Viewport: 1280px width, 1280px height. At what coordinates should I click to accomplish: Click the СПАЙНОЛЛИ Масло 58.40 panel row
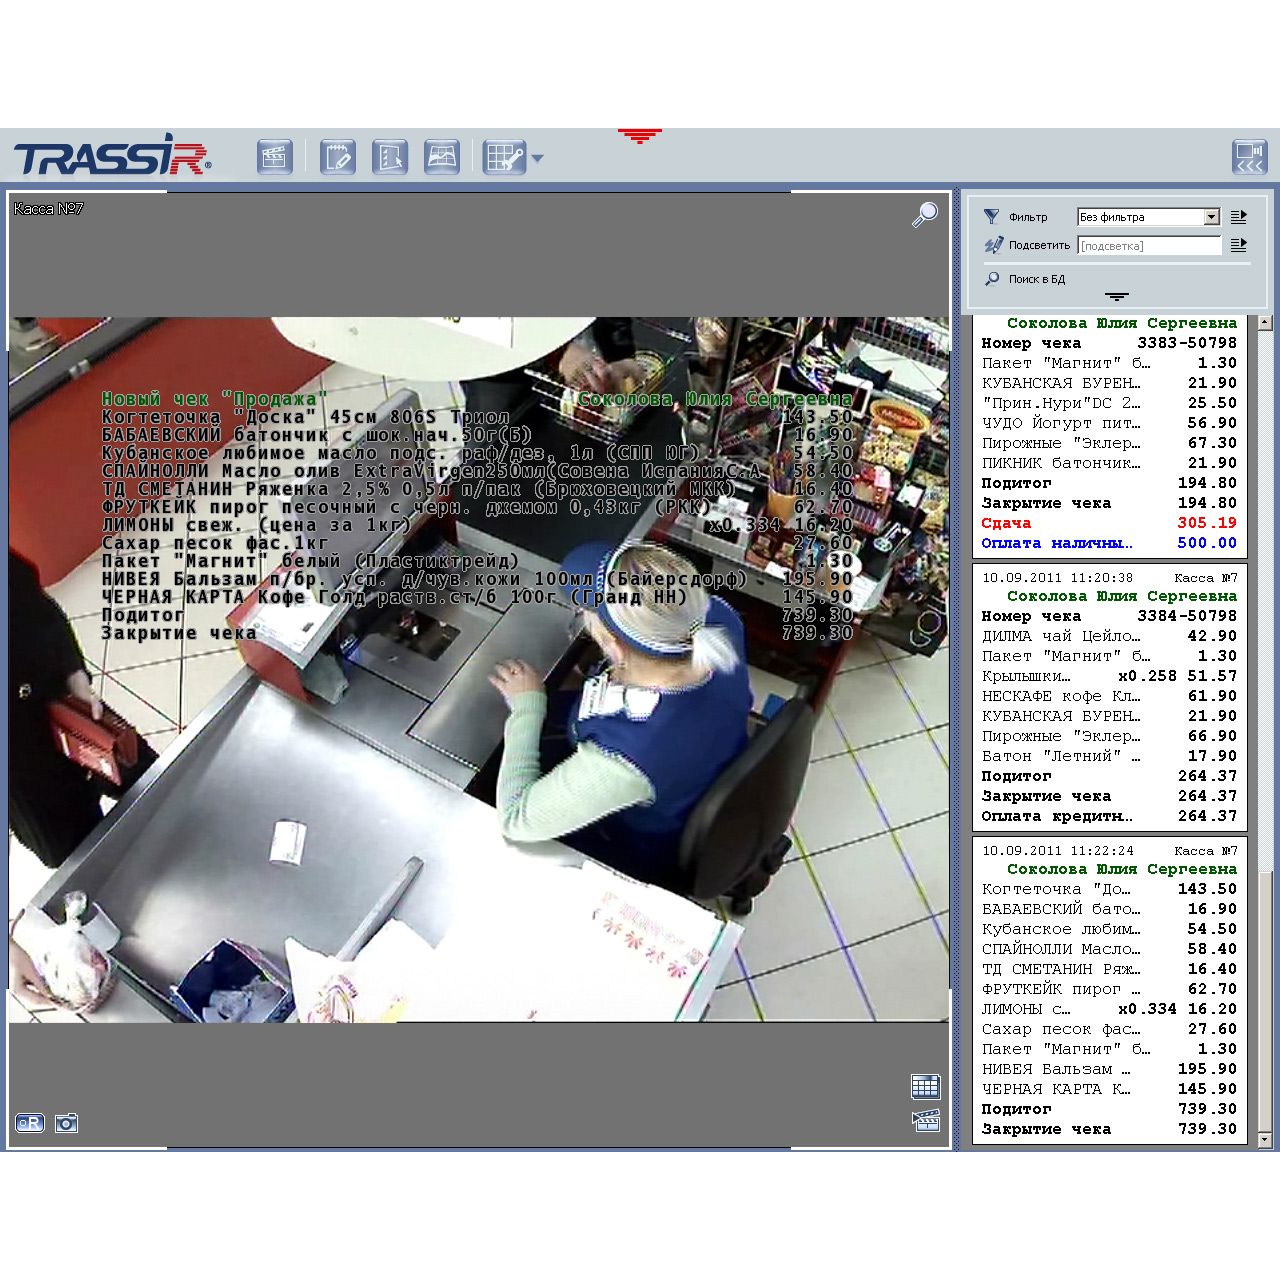point(1109,949)
